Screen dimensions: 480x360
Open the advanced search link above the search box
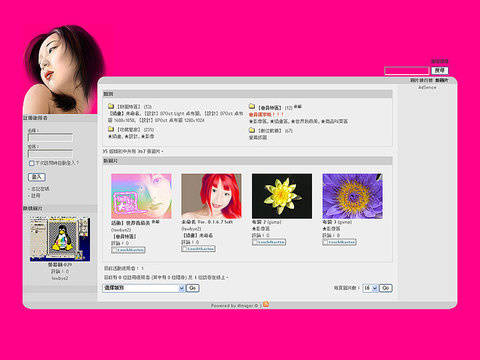(439, 61)
